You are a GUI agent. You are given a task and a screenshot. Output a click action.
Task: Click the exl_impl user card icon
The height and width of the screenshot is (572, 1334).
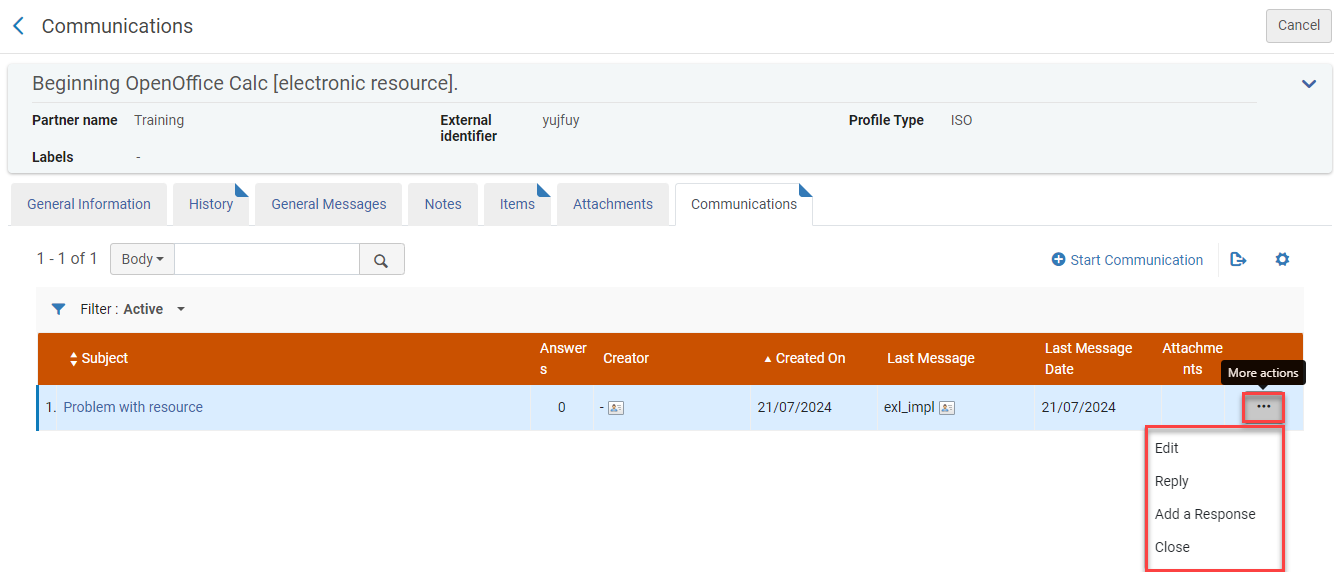pos(946,408)
